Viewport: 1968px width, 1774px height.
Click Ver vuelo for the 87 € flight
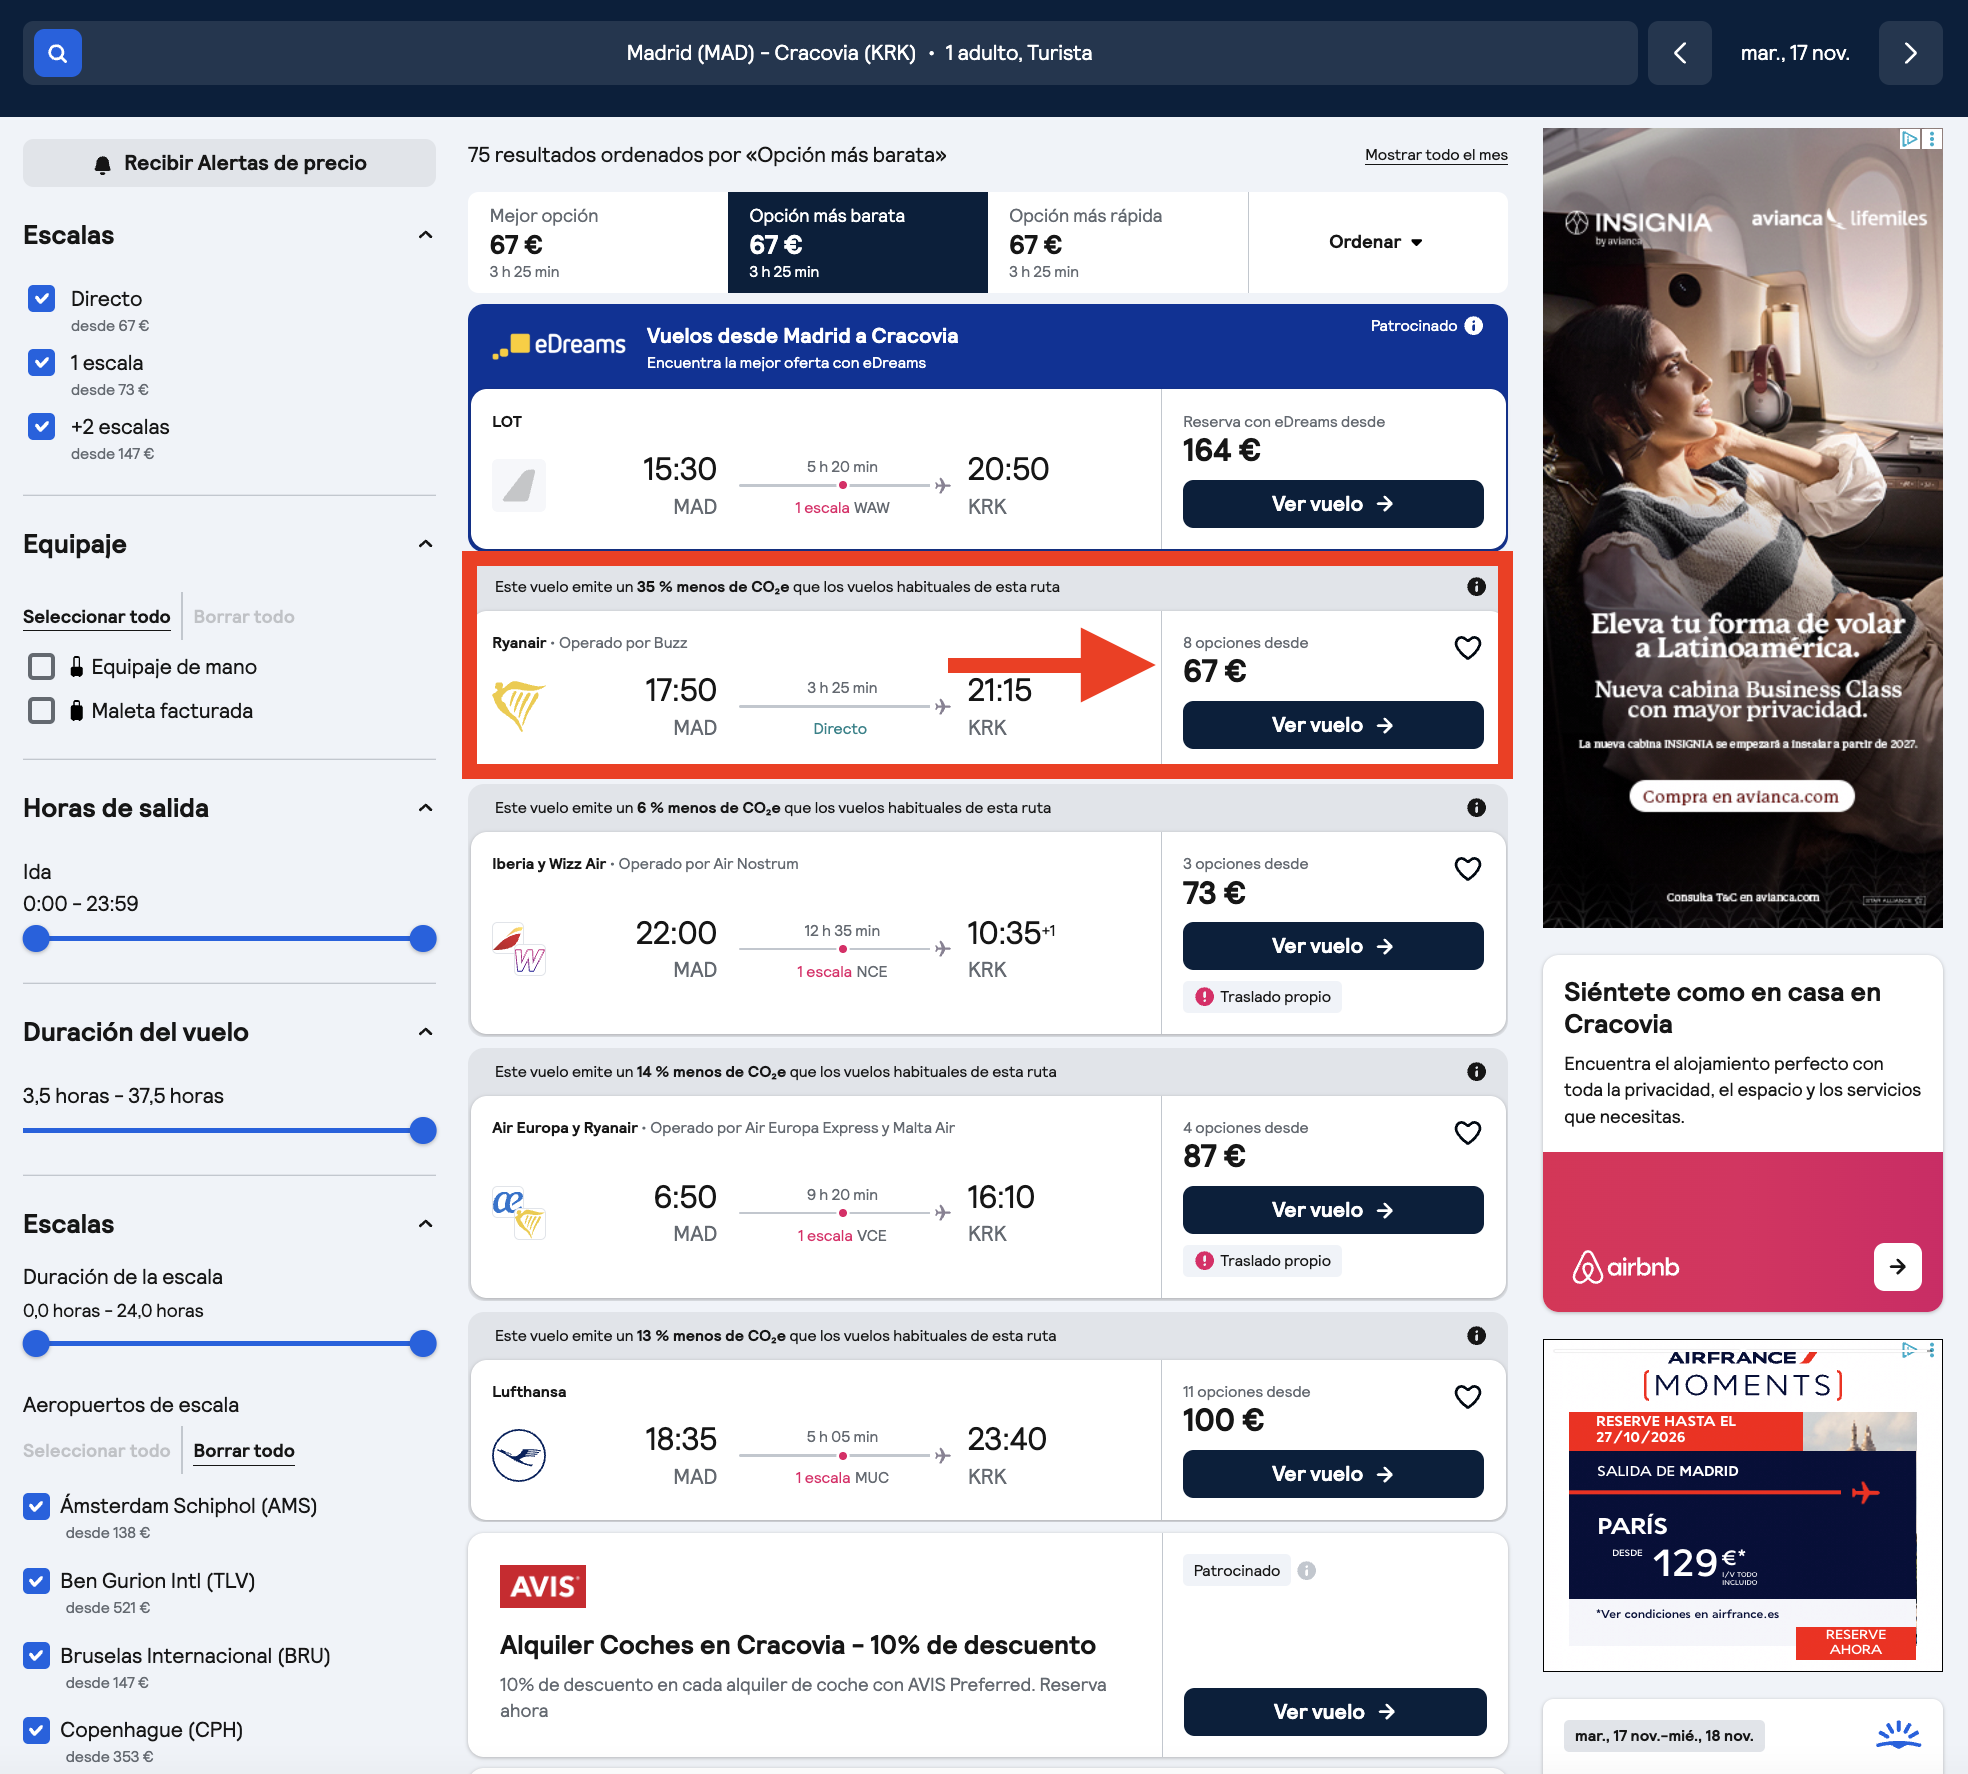click(1333, 1210)
